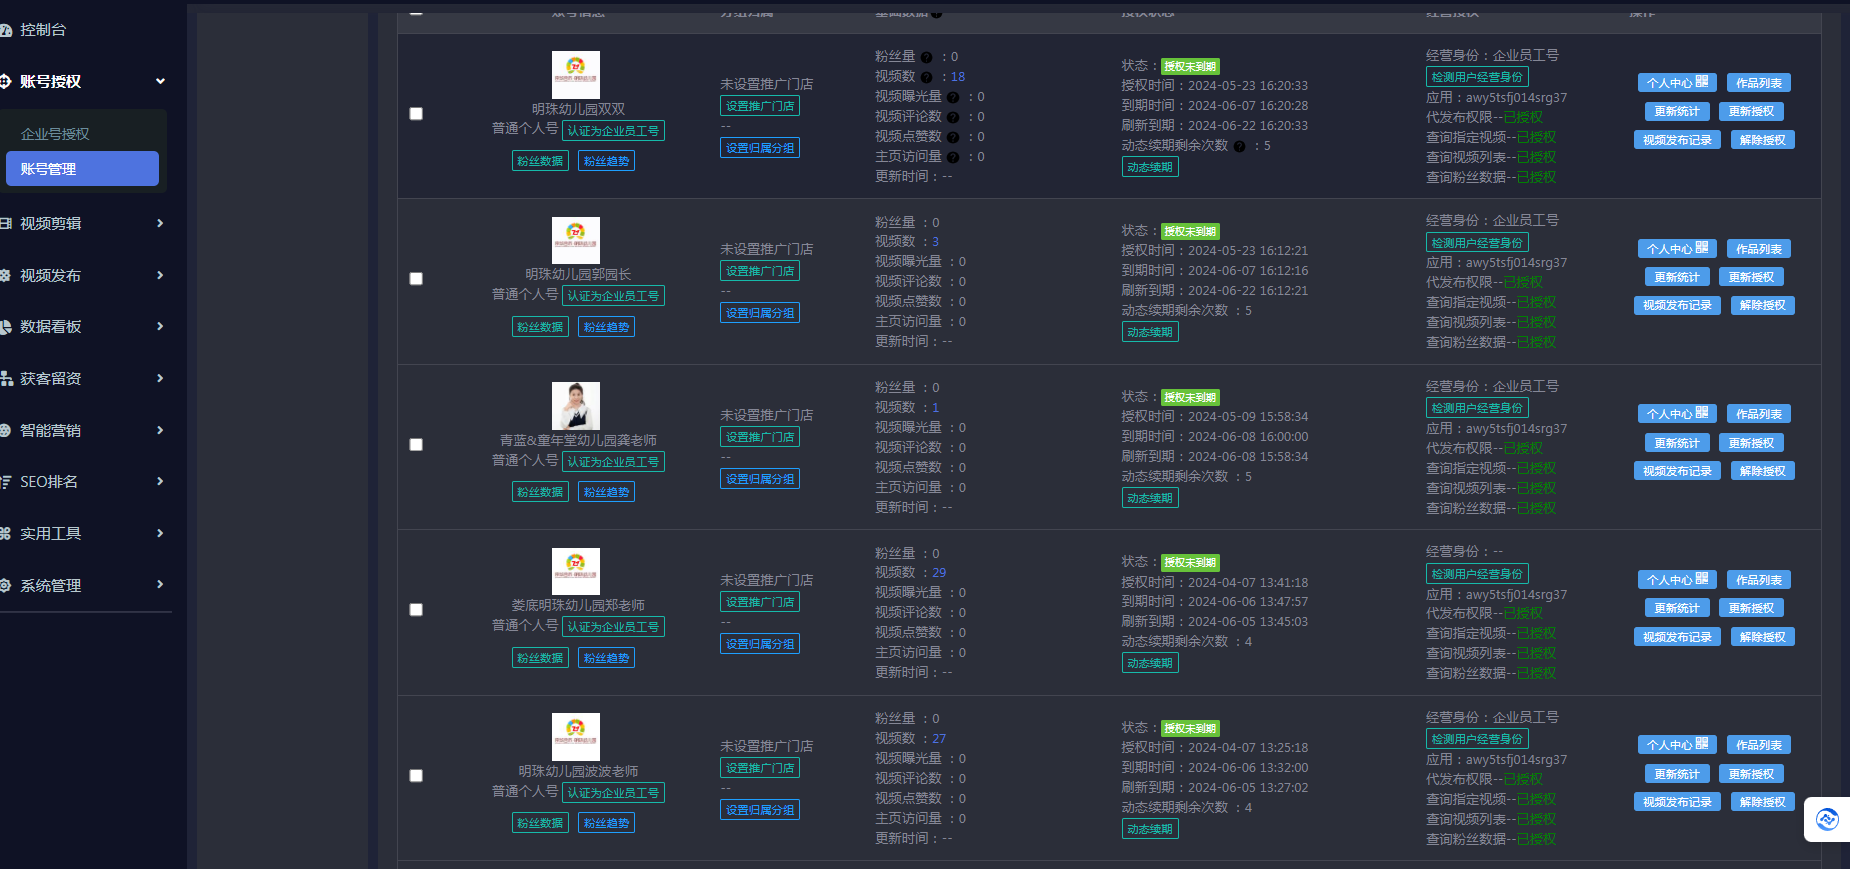Click the 系统管理 gear icon in sidebar
Screen dimensions: 1850x869
[6, 586]
